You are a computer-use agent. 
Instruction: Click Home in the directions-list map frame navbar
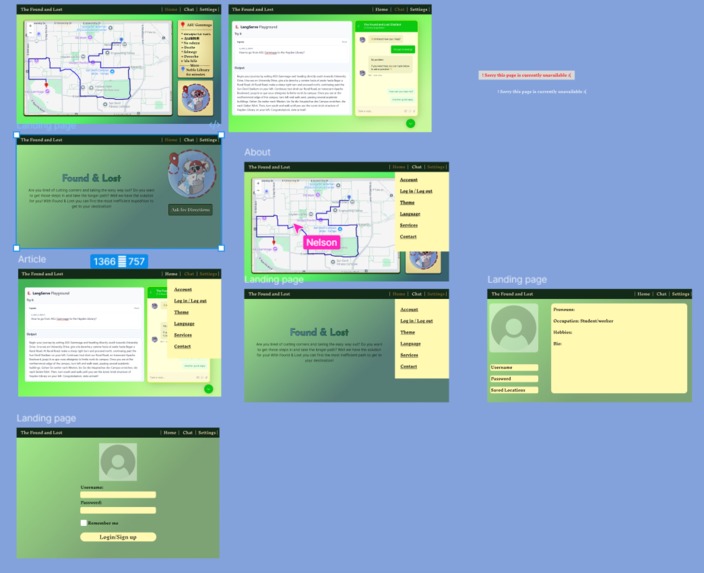[171, 9]
